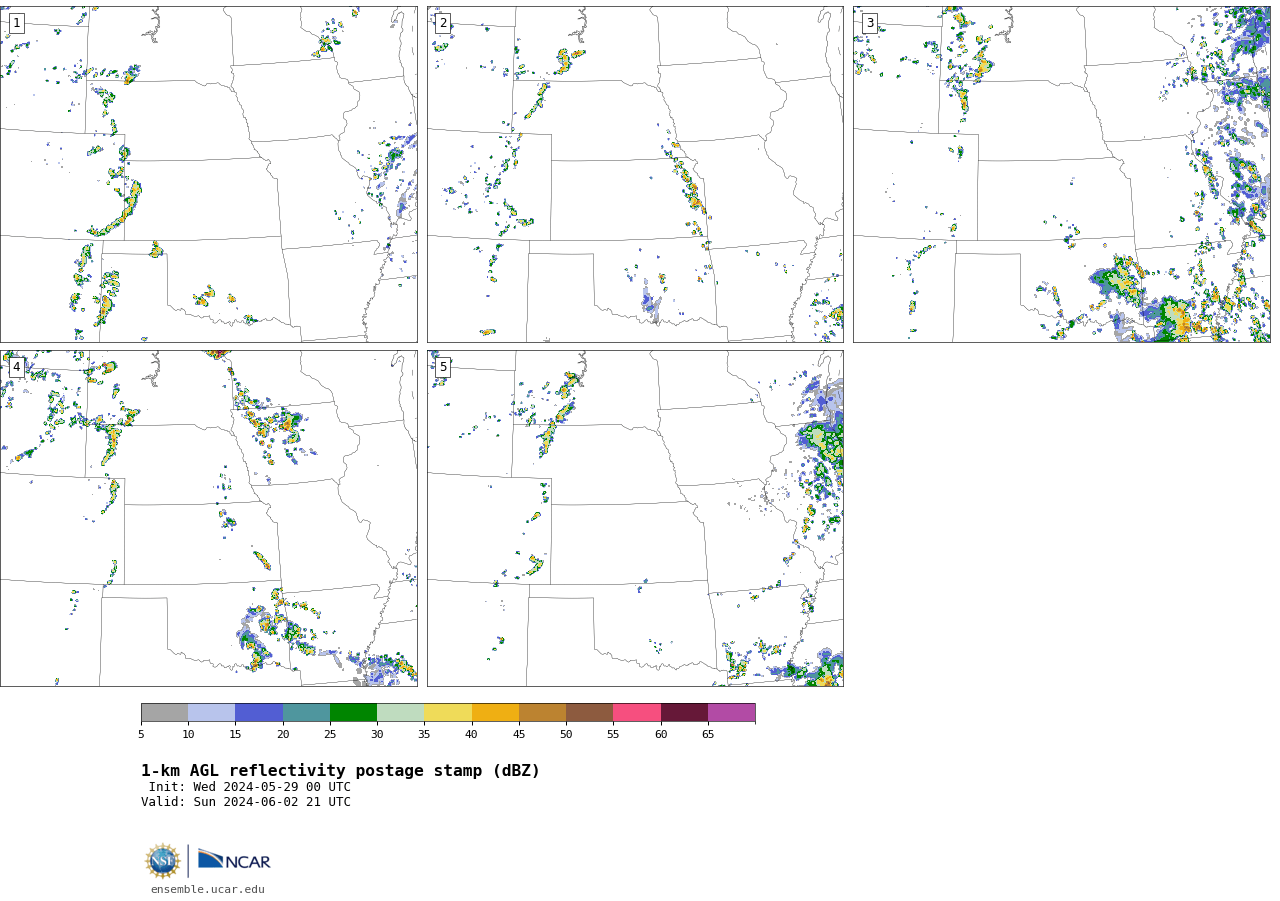Click the maroon 60-65 dBZ swatch
Image resolution: width=1280 pixels, height=901 pixels.
(x=684, y=713)
